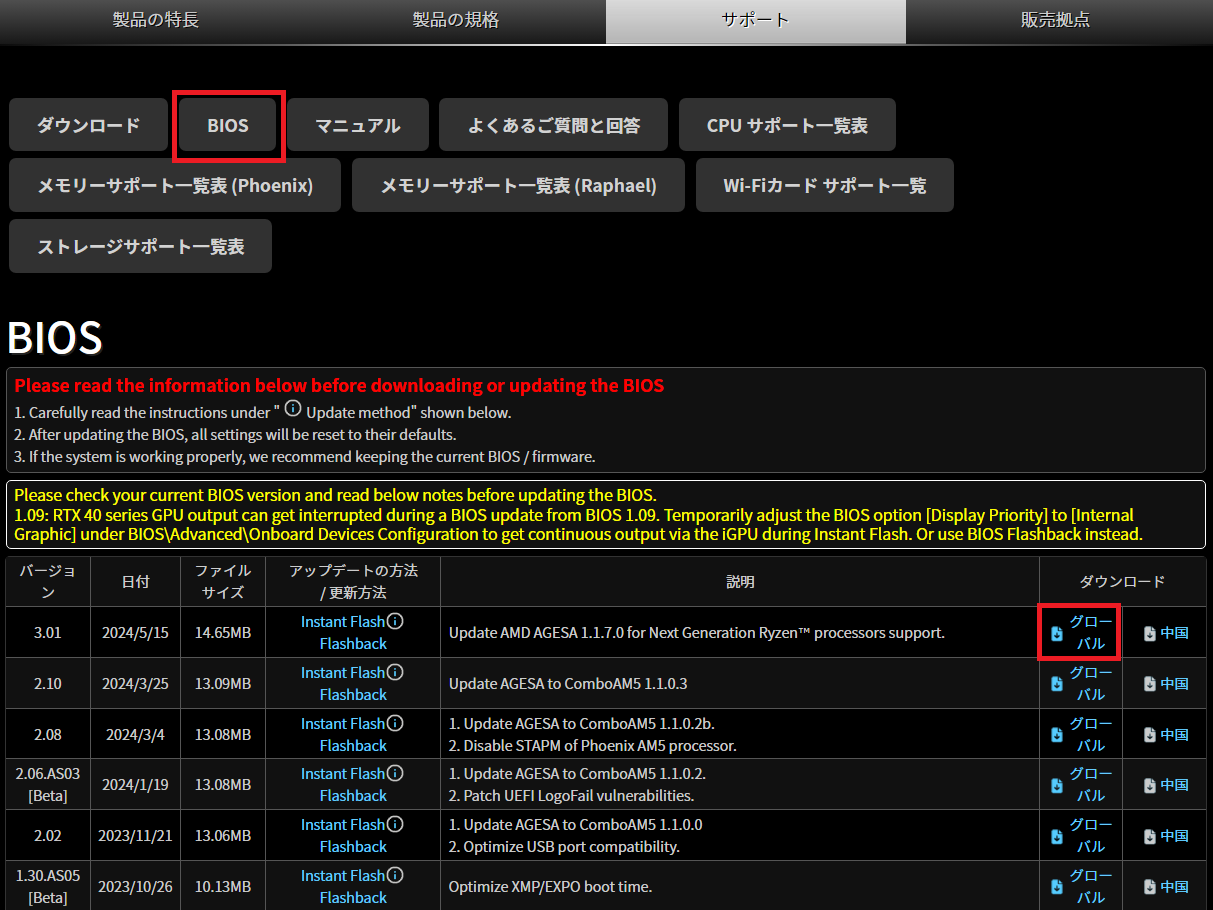
Task: Click the 中国 download link for 2.02
Action: pos(1174,836)
